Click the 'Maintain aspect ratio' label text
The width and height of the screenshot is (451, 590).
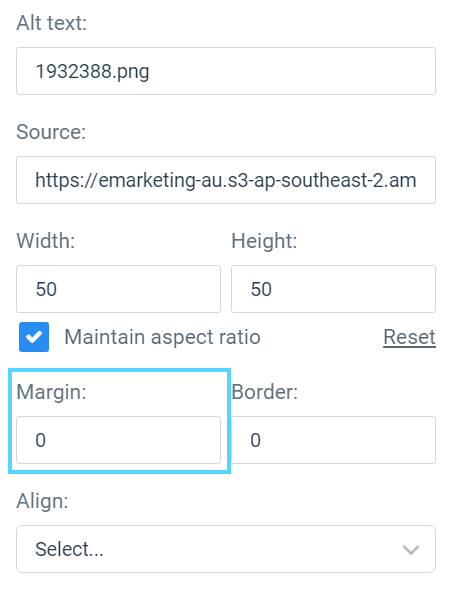click(162, 337)
